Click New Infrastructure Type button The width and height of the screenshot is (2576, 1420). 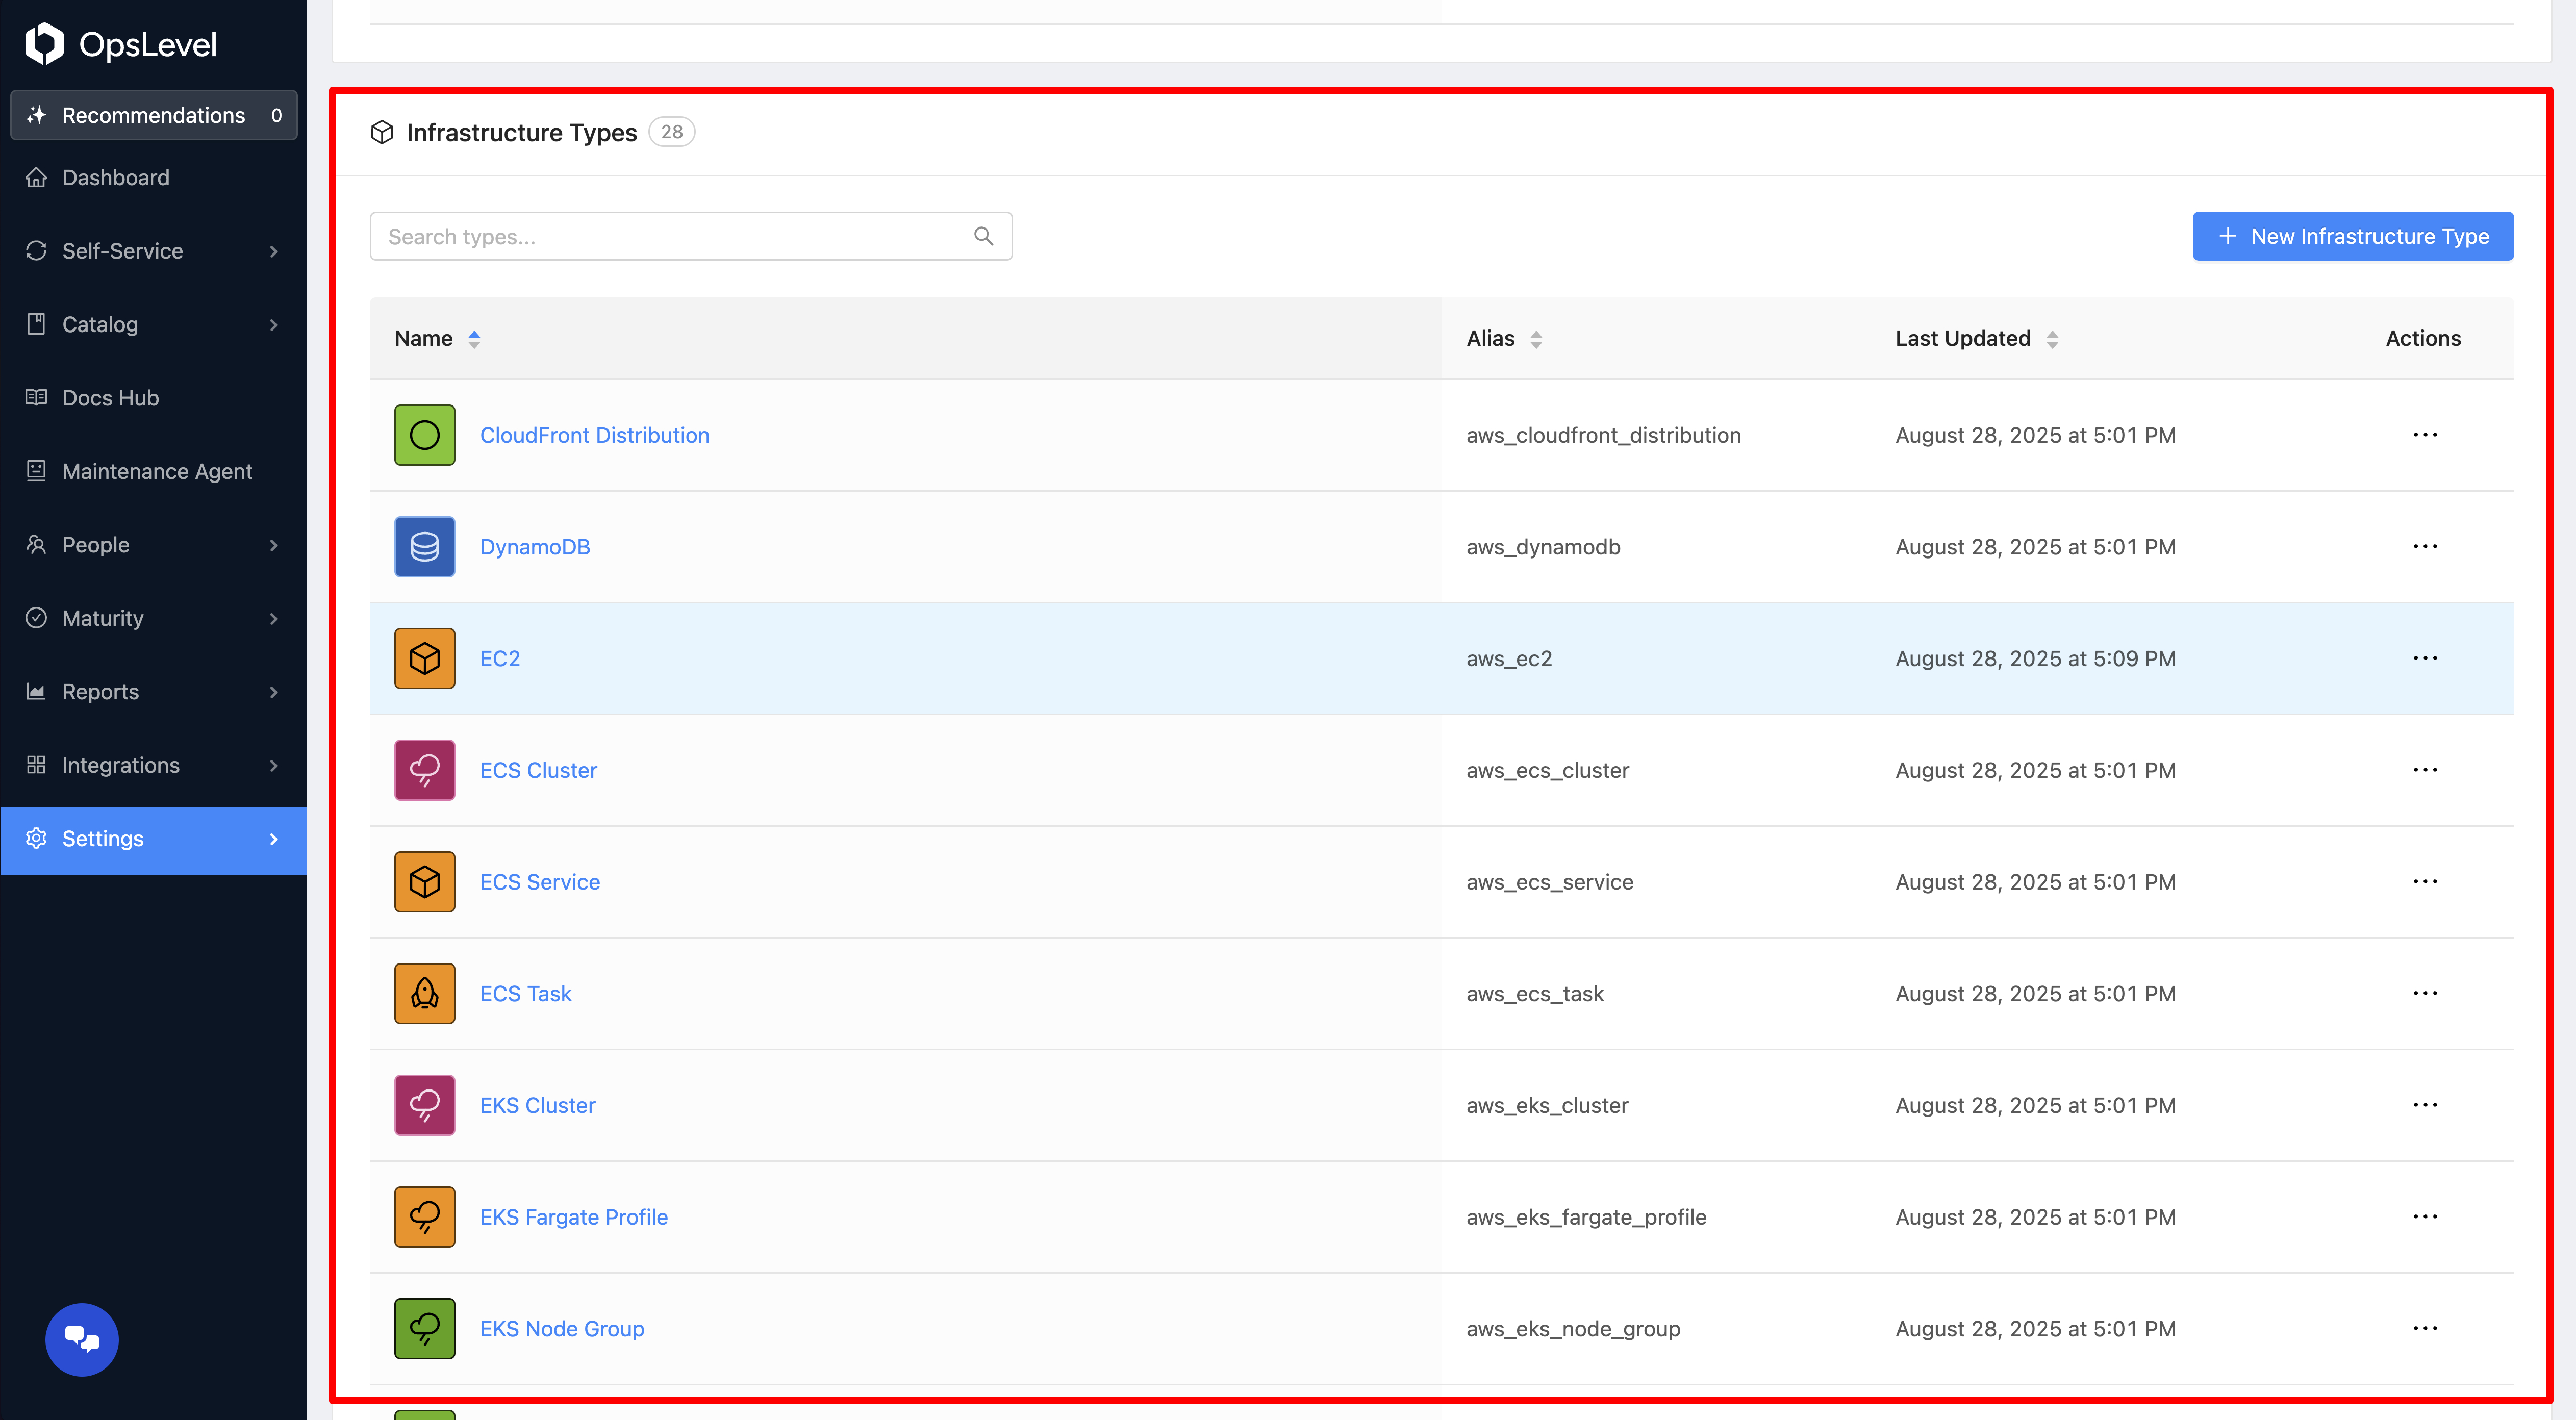coord(2352,236)
